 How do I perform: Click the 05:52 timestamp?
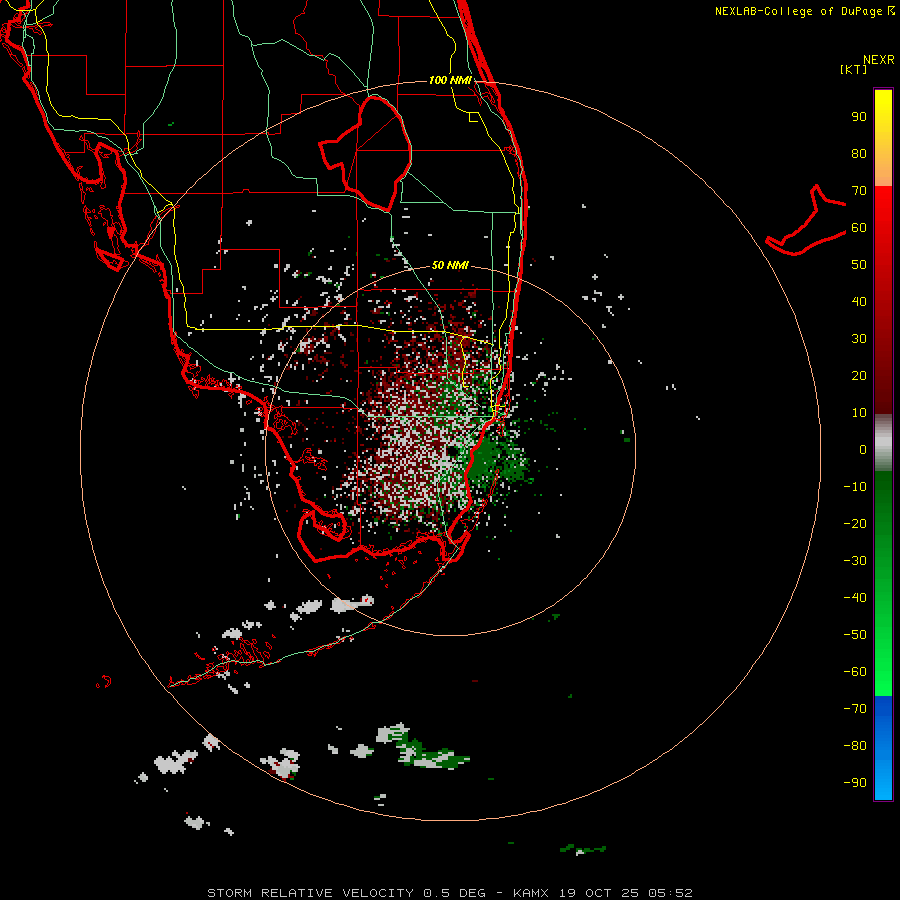click(x=671, y=893)
